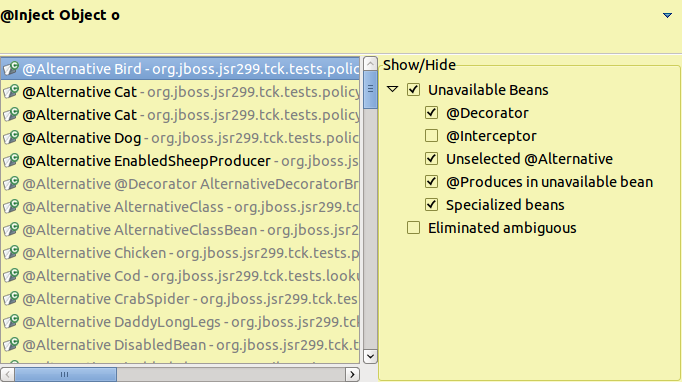
Task: Toggle the Specialized beans checkbox
Action: [431, 204]
